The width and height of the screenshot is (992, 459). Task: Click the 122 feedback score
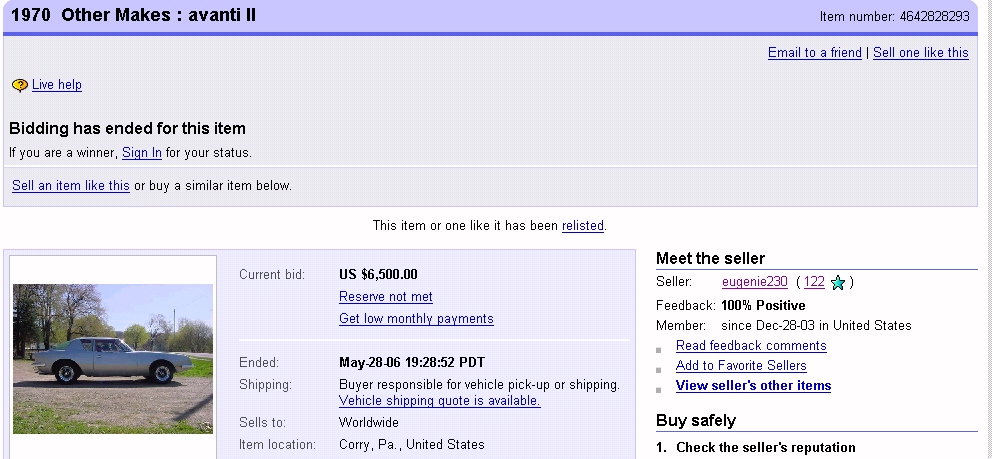(x=814, y=282)
